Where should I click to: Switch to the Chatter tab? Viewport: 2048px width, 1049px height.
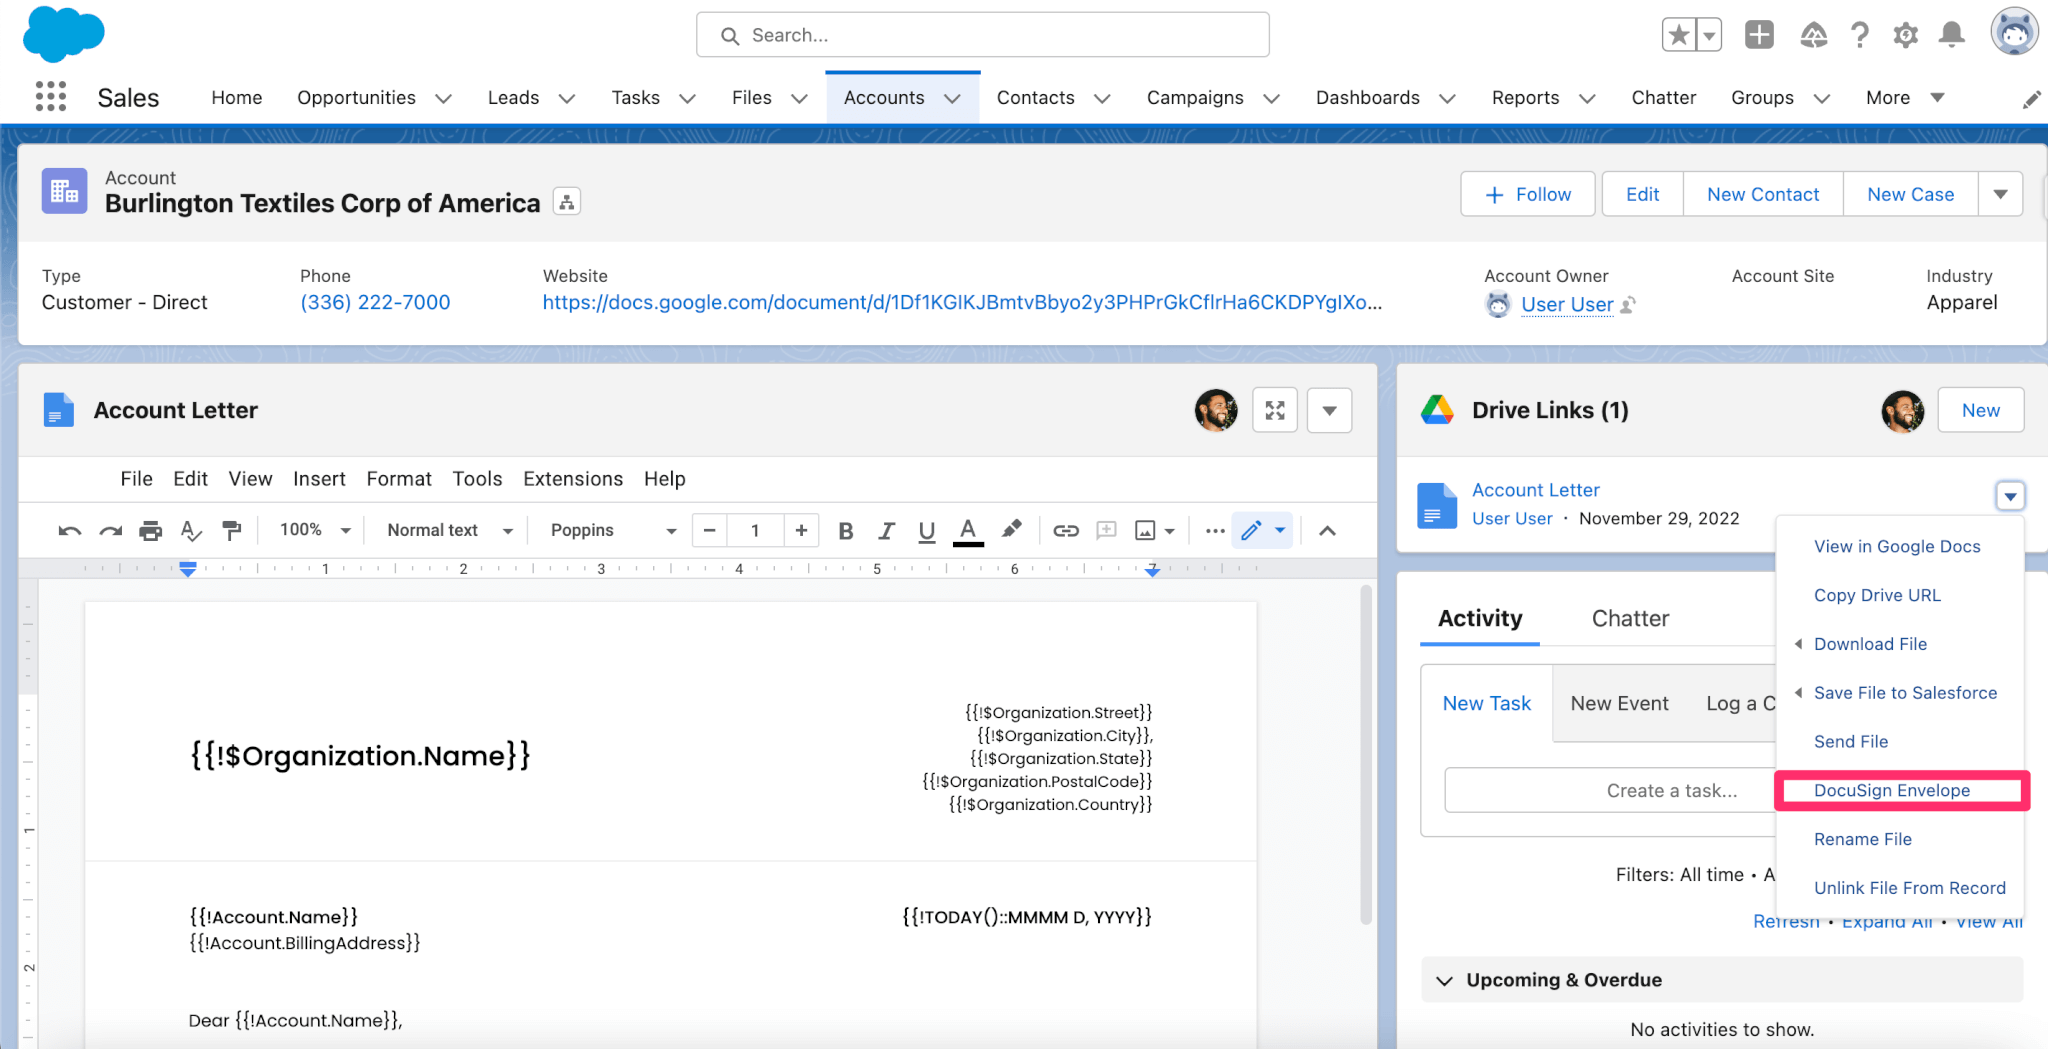point(1630,619)
